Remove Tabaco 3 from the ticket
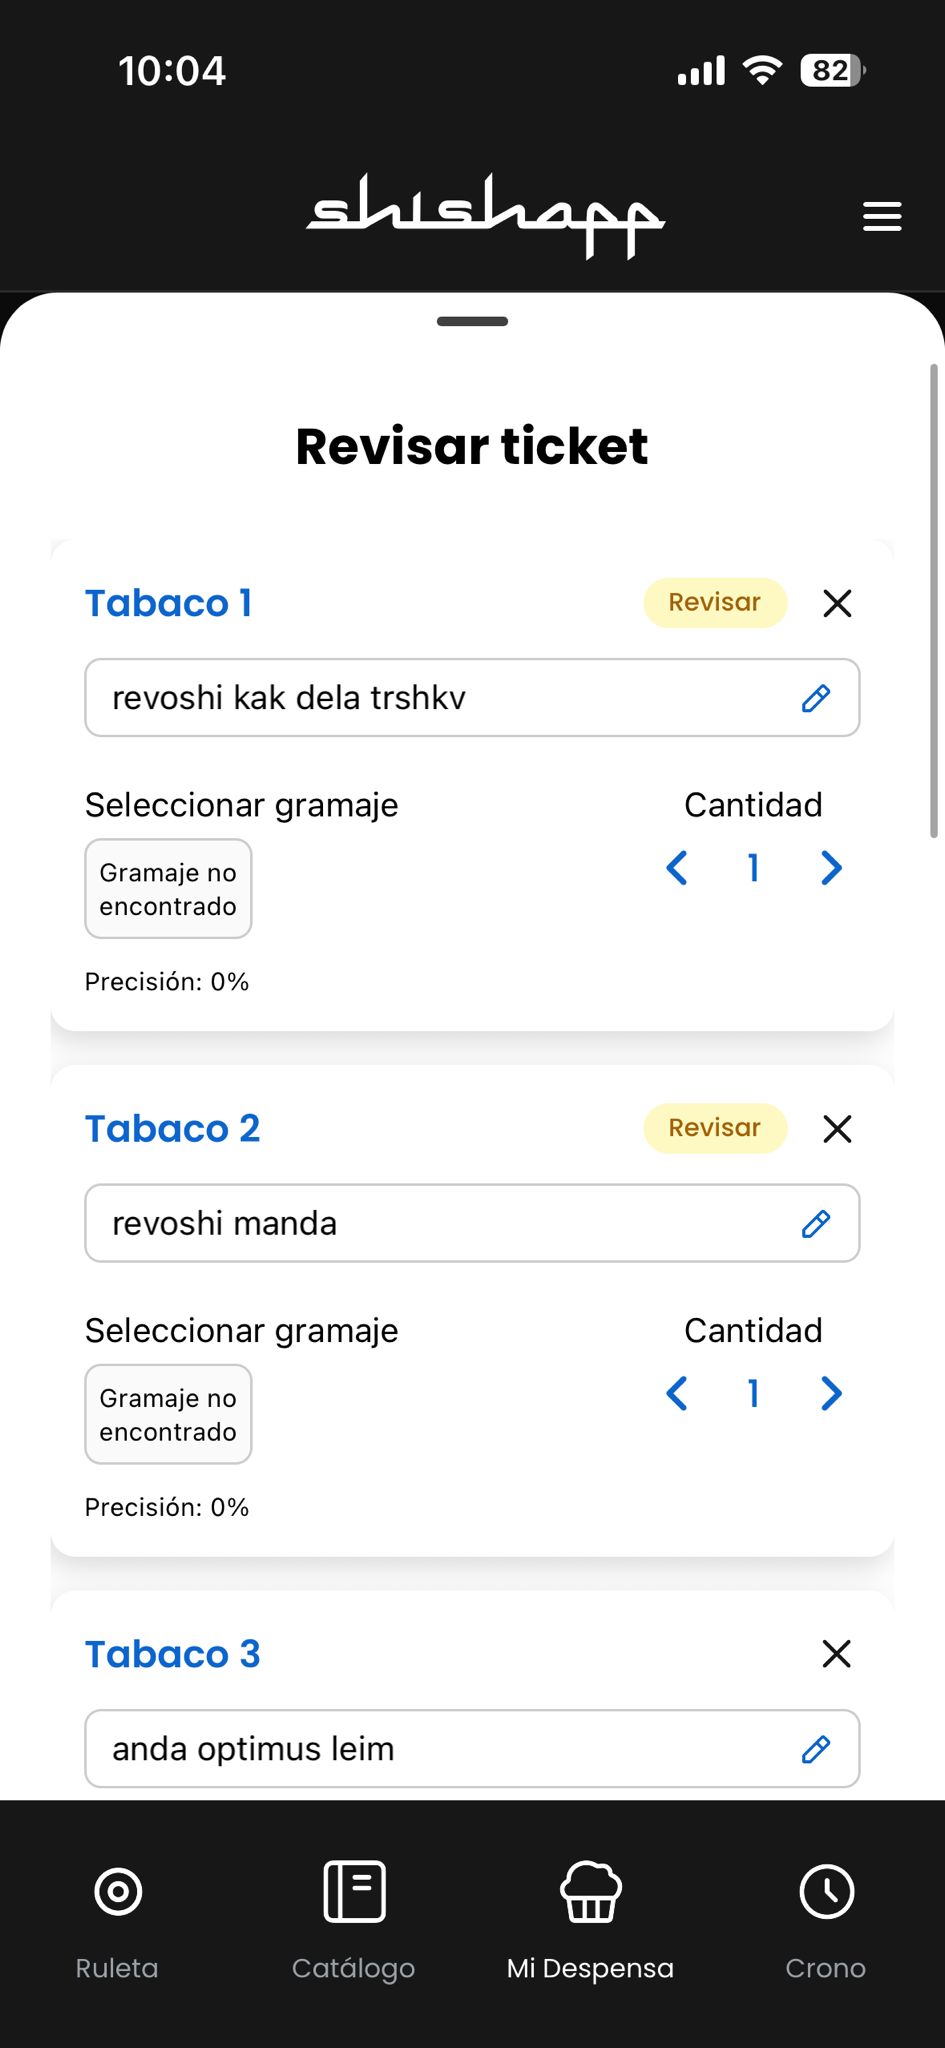 pos(837,1654)
